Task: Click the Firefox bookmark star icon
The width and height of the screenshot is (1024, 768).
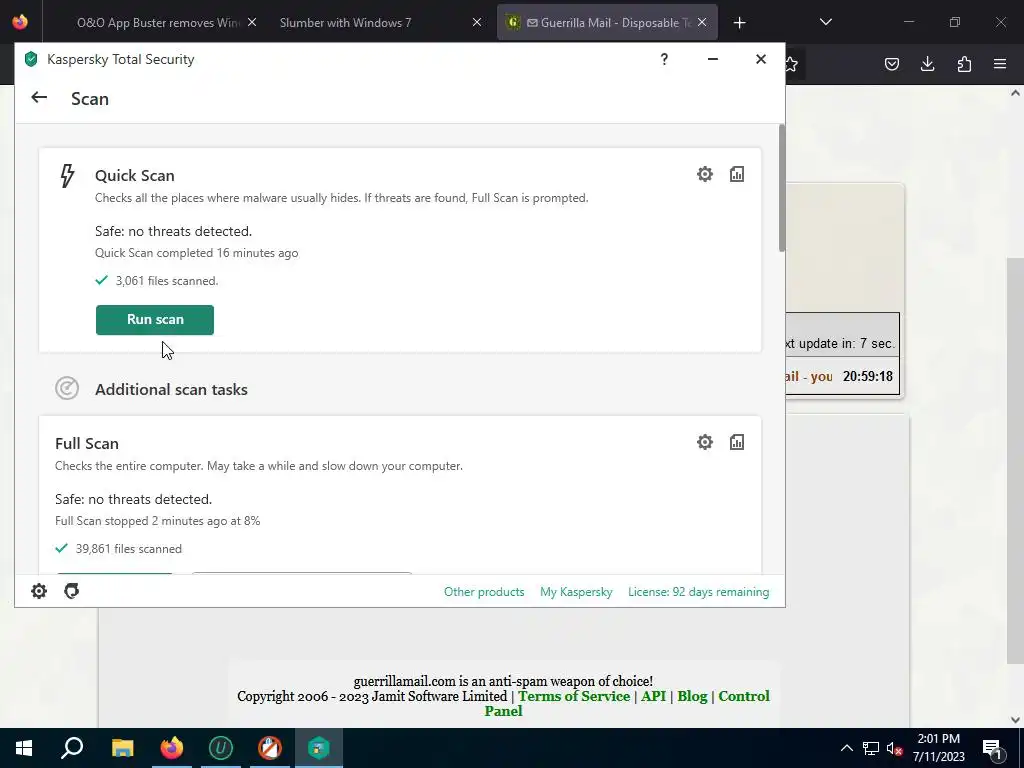Action: tap(792, 64)
